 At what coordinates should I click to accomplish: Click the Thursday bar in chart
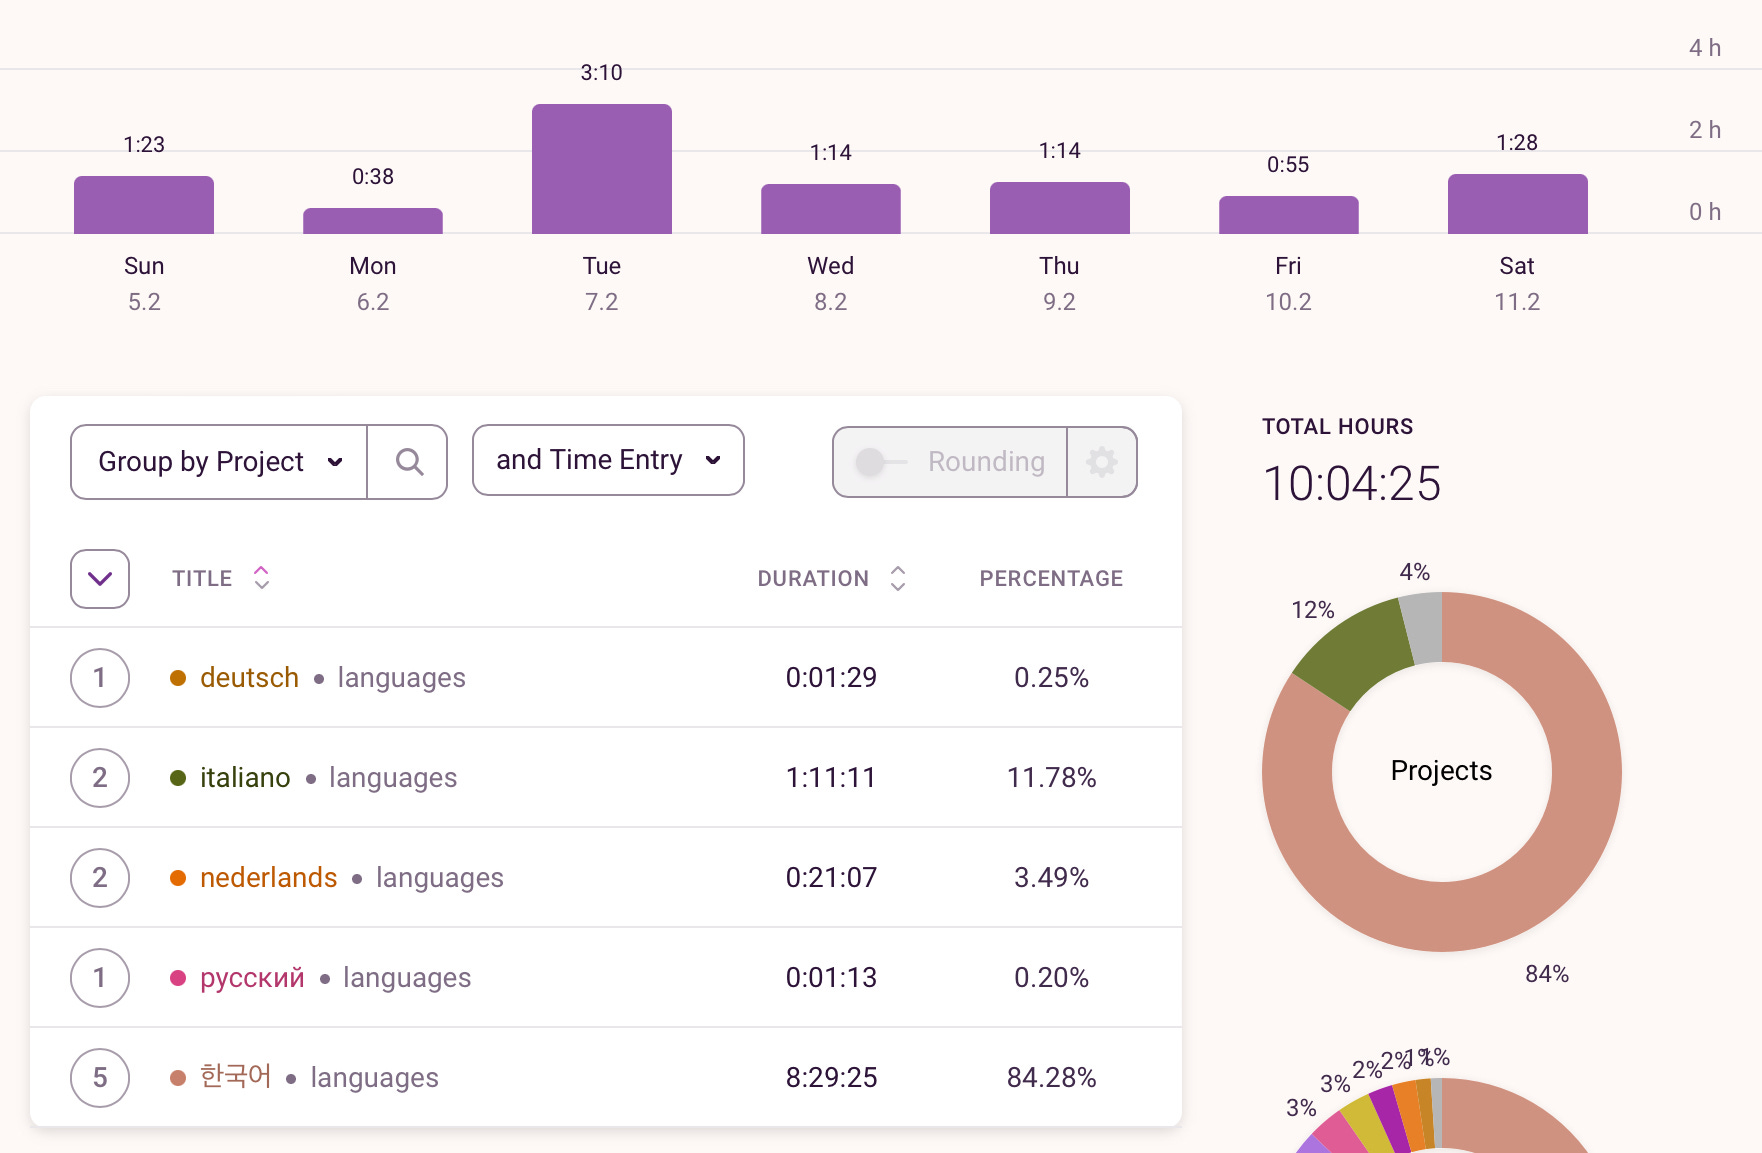click(x=1060, y=208)
